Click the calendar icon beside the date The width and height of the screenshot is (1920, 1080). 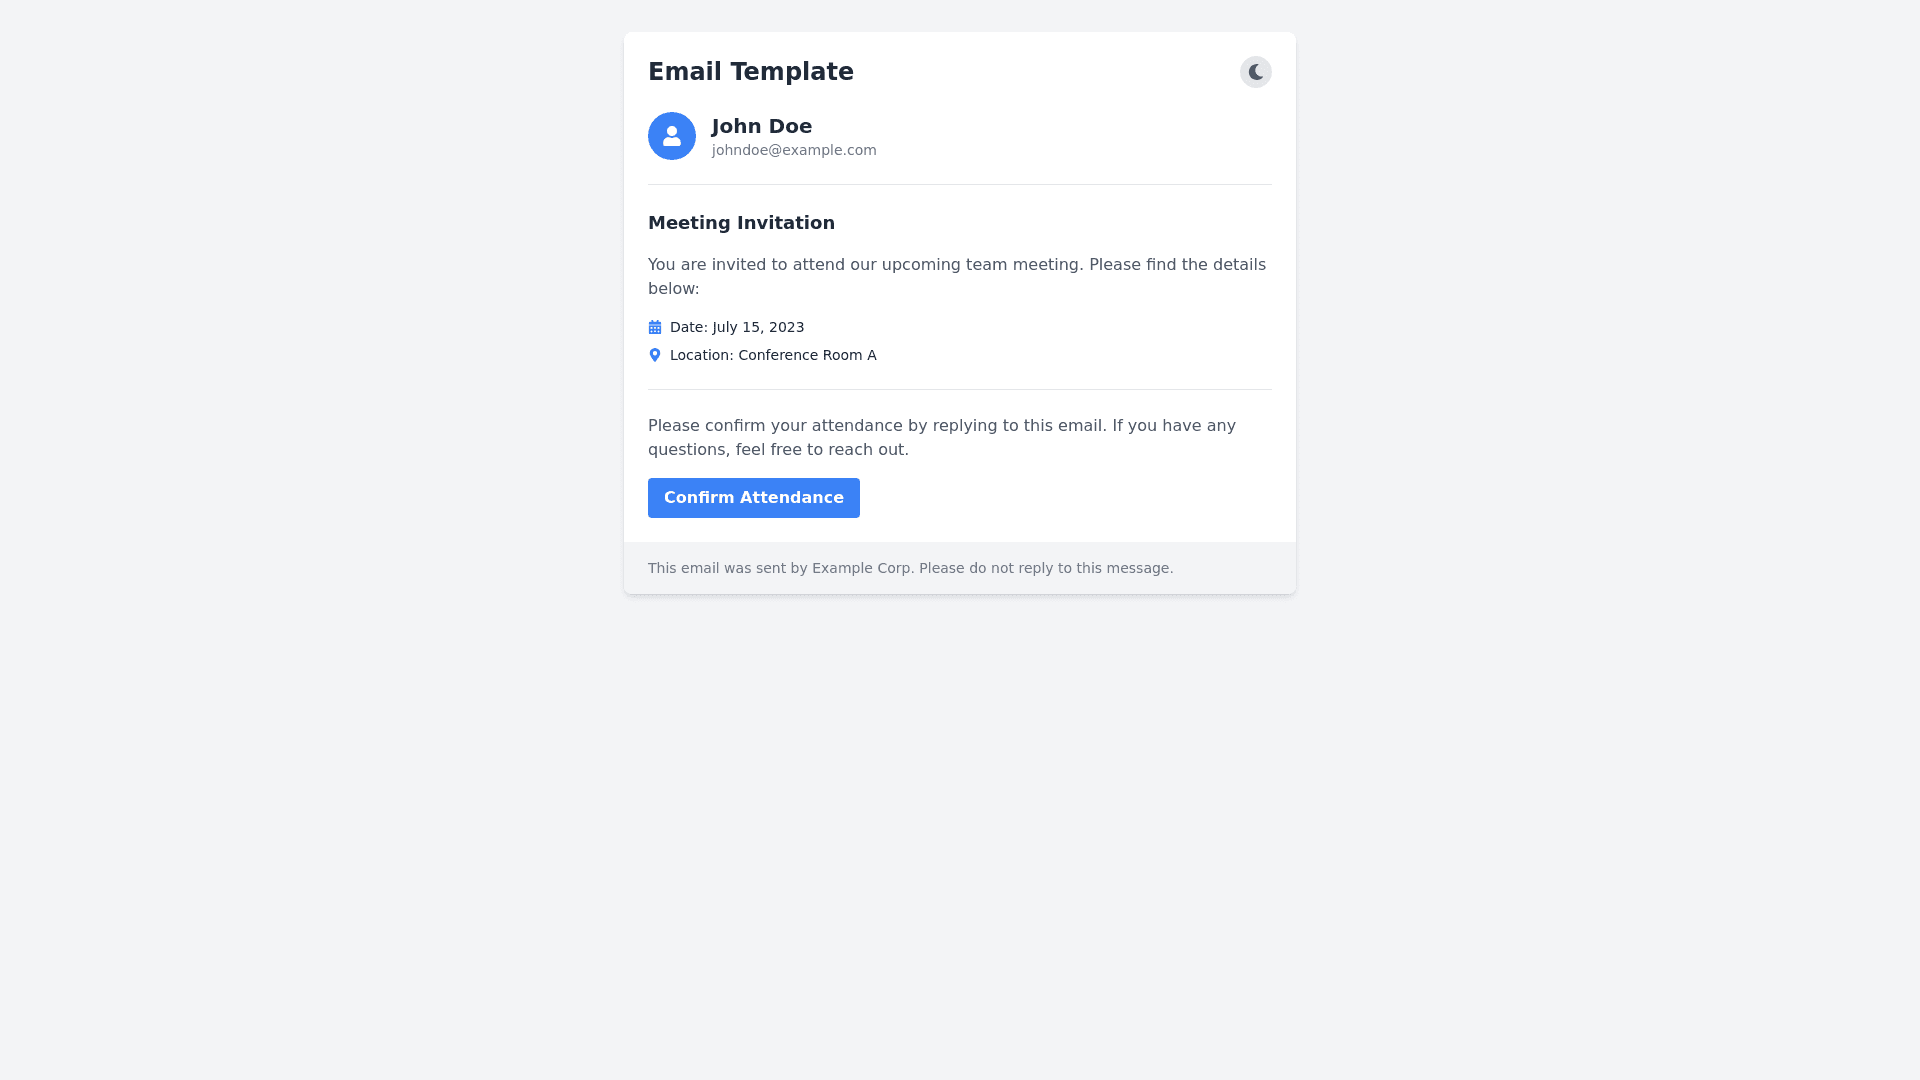(655, 327)
